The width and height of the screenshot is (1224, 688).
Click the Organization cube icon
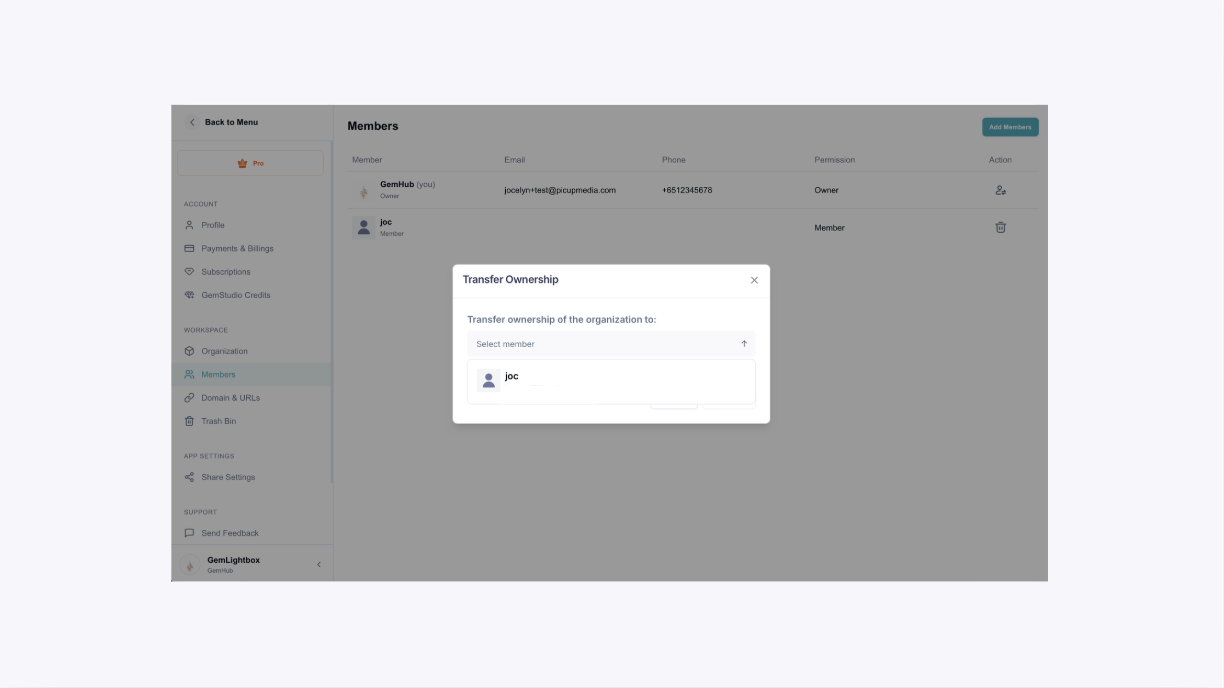[189, 351]
